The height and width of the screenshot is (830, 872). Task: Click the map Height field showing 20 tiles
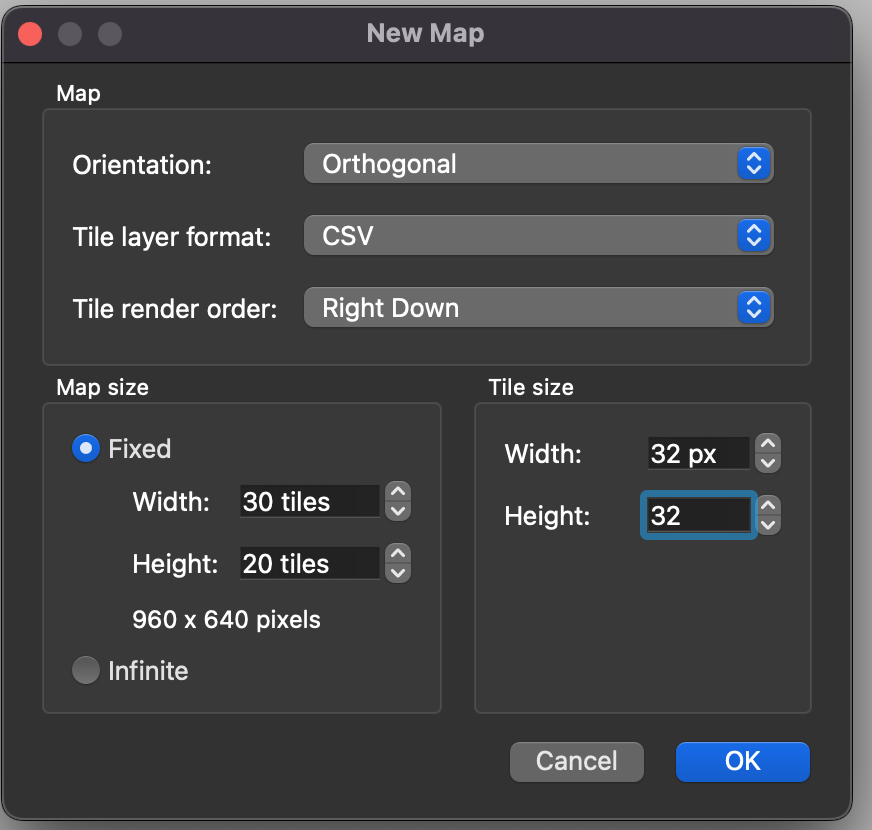[310, 563]
